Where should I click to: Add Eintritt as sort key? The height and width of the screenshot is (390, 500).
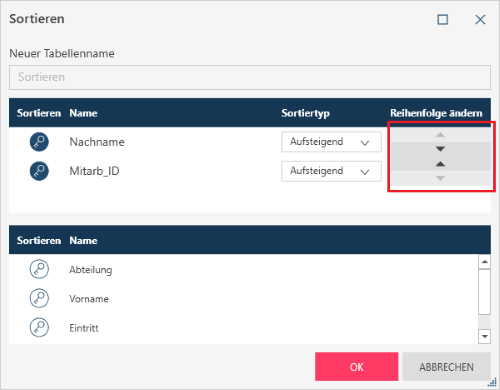pos(39,327)
